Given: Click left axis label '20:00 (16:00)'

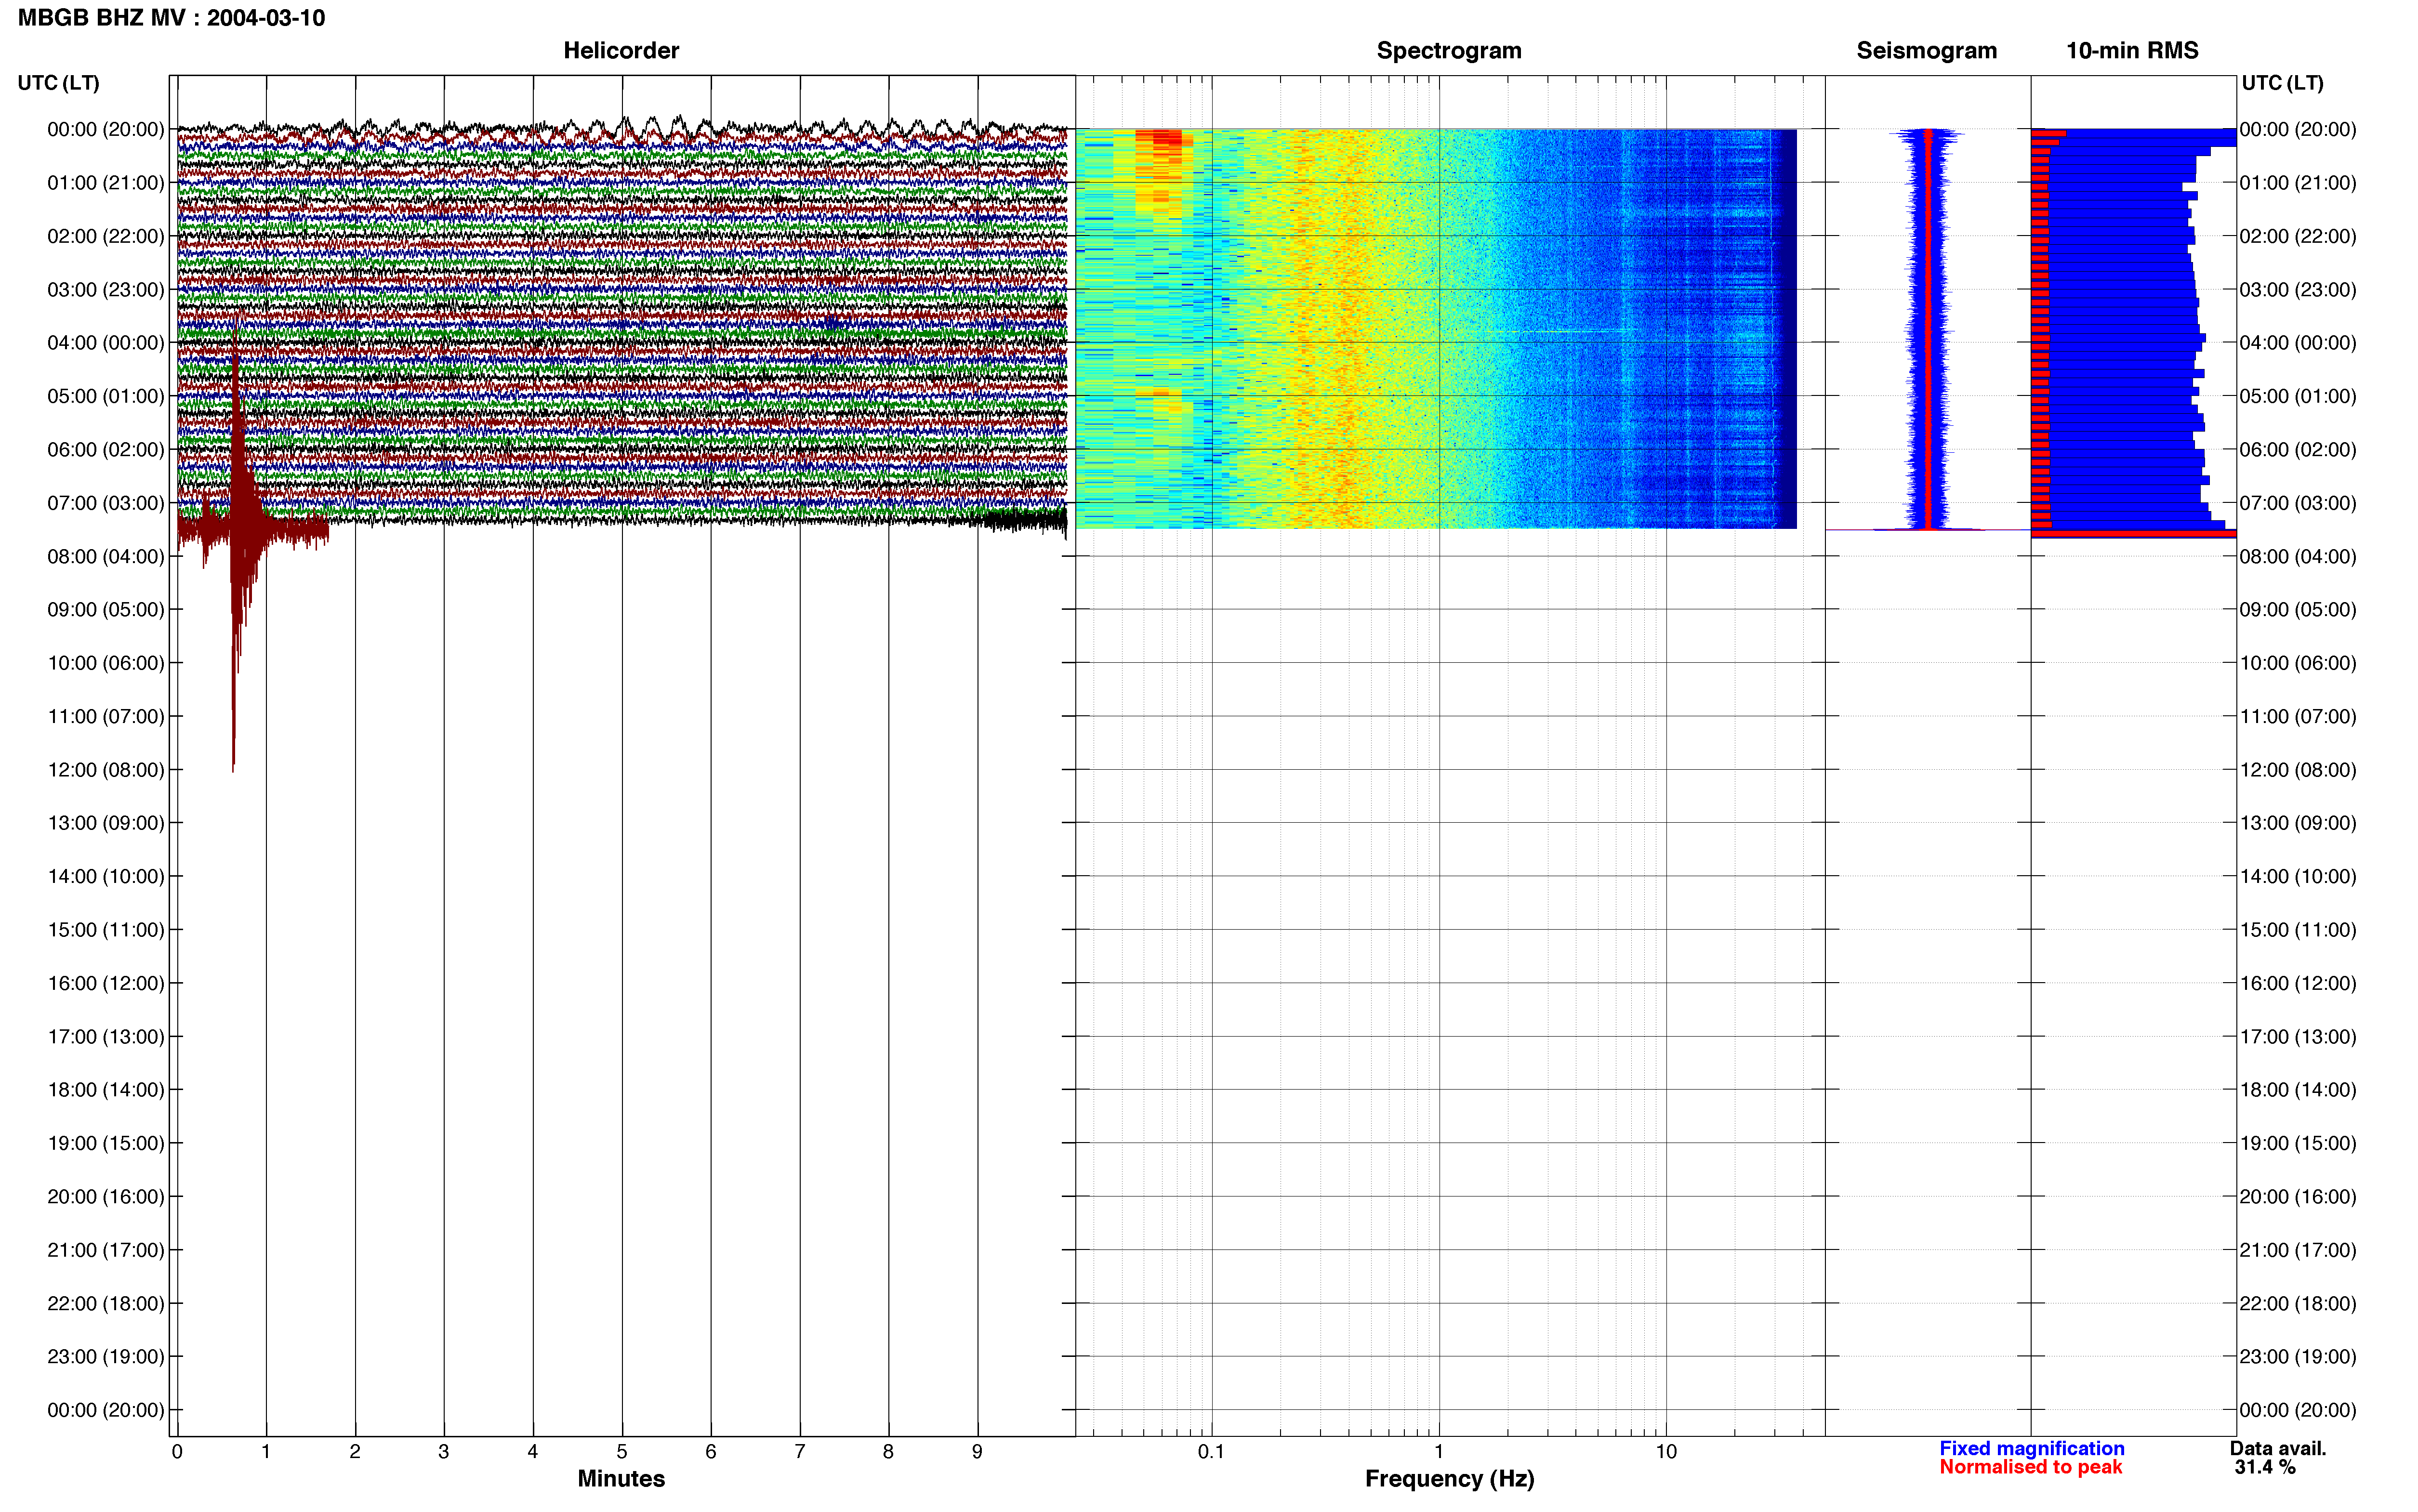Looking at the screenshot, I should pyautogui.click(x=105, y=1197).
